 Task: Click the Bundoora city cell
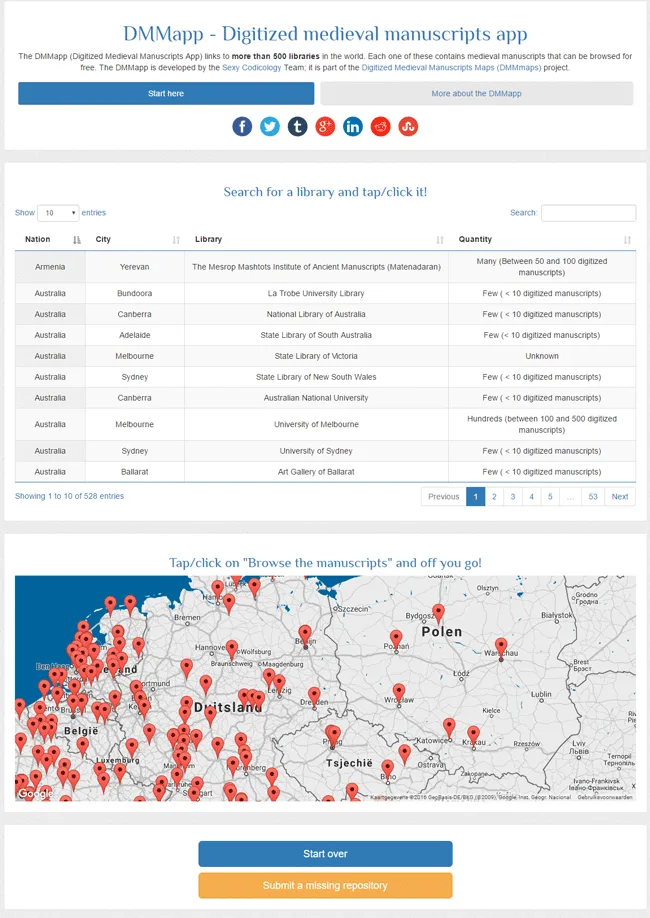[x=135, y=293]
